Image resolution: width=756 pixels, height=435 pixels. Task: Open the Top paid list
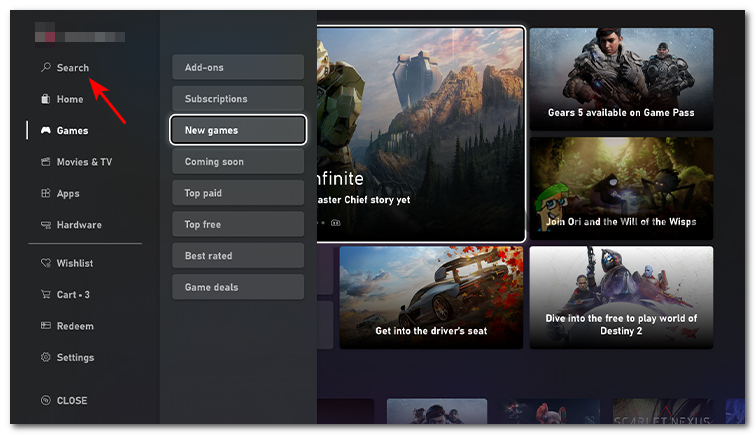238,192
